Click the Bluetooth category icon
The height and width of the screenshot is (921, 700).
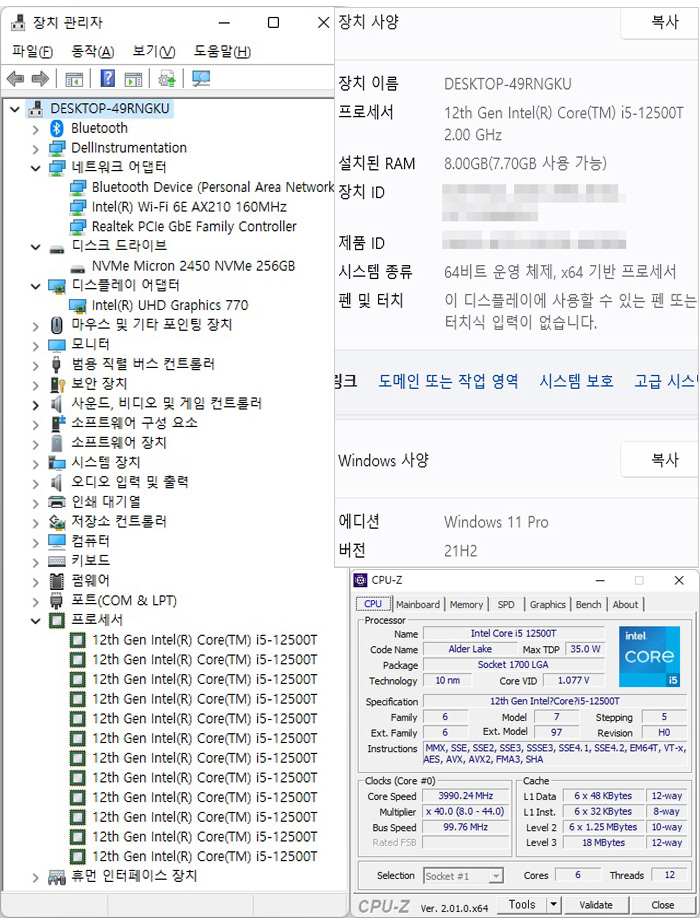click(57, 128)
